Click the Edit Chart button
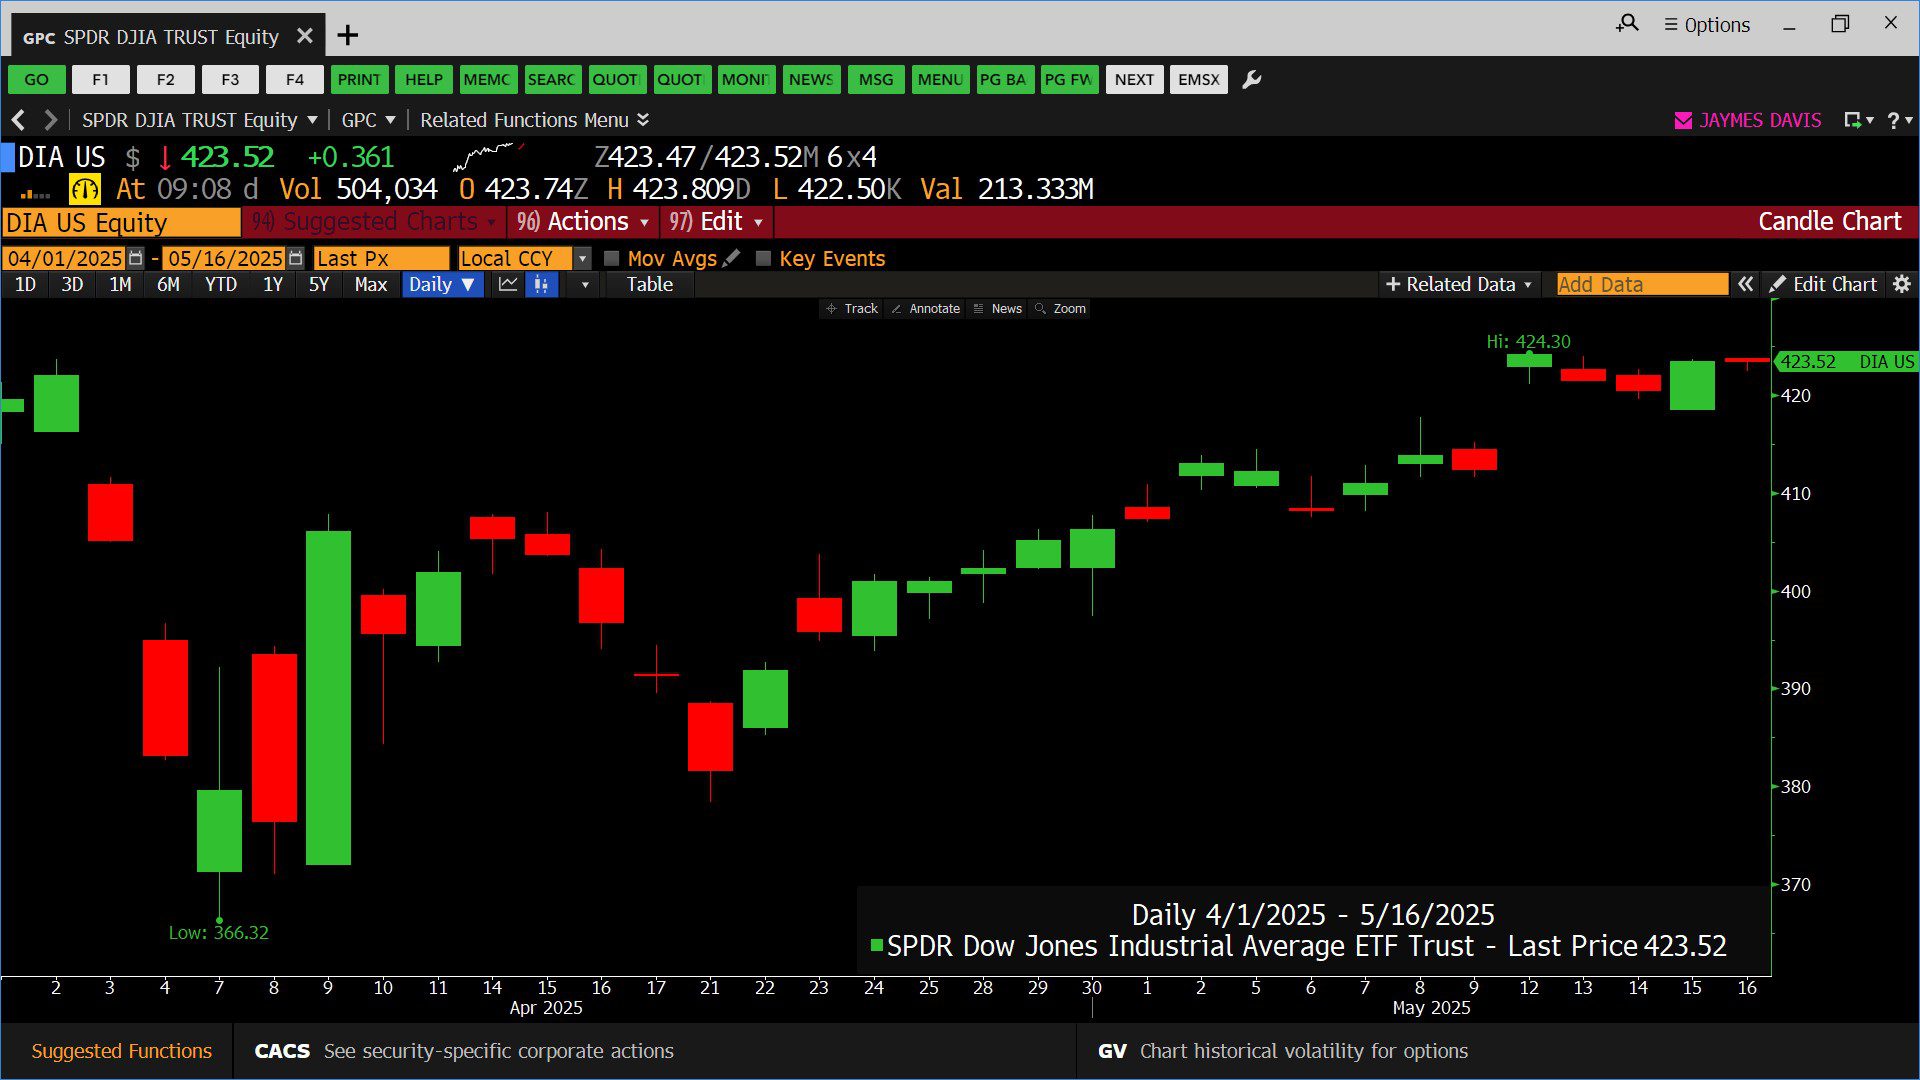Viewport: 1920px width, 1080px height. 1824,285
